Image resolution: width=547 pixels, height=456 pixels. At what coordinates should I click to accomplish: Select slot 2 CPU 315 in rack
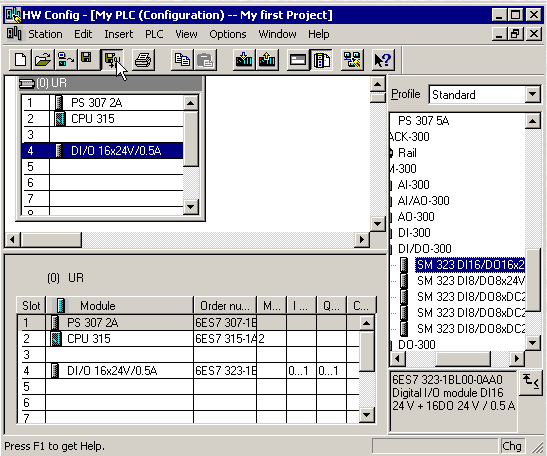point(102,119)
